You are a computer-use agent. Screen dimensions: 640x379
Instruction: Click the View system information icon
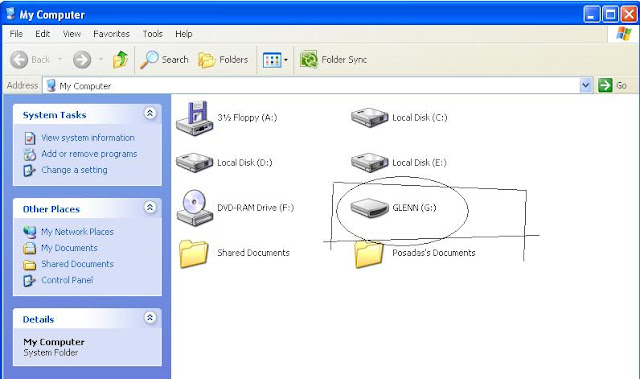click(x=30, y=138)
